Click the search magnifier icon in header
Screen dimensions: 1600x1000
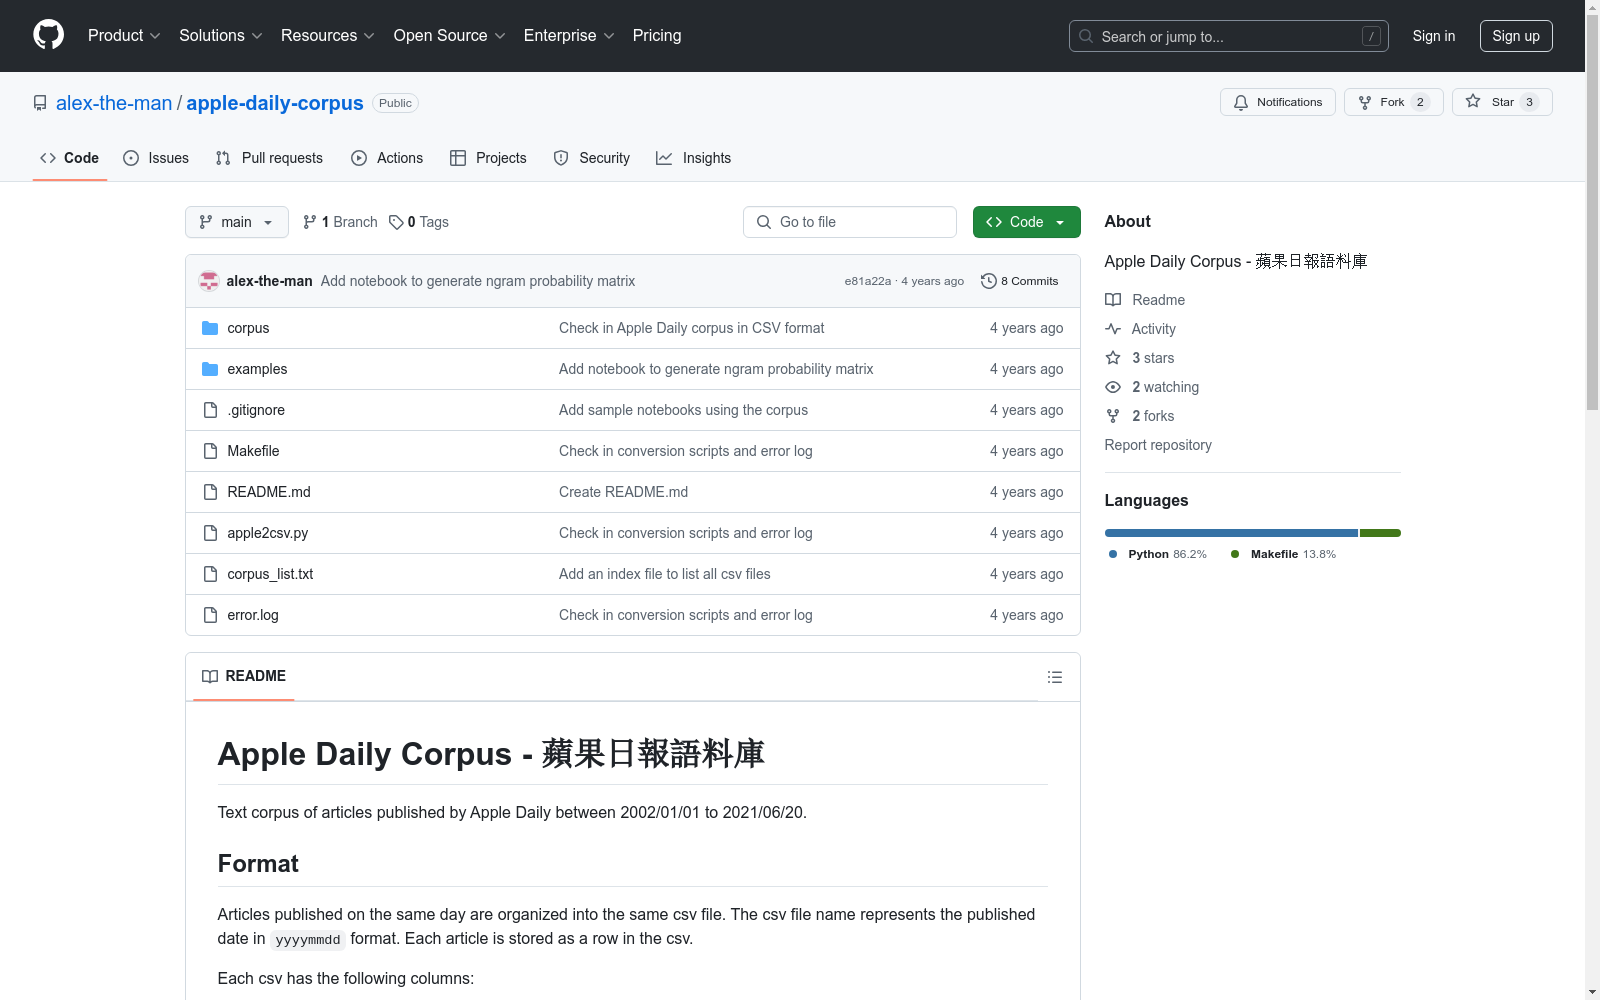click(x=1086, y=36)
